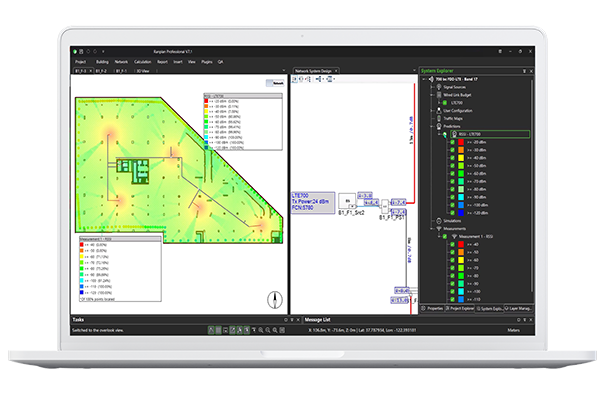Click the Traffic Maps icon

pyautogui.click(x=438, y=118)
